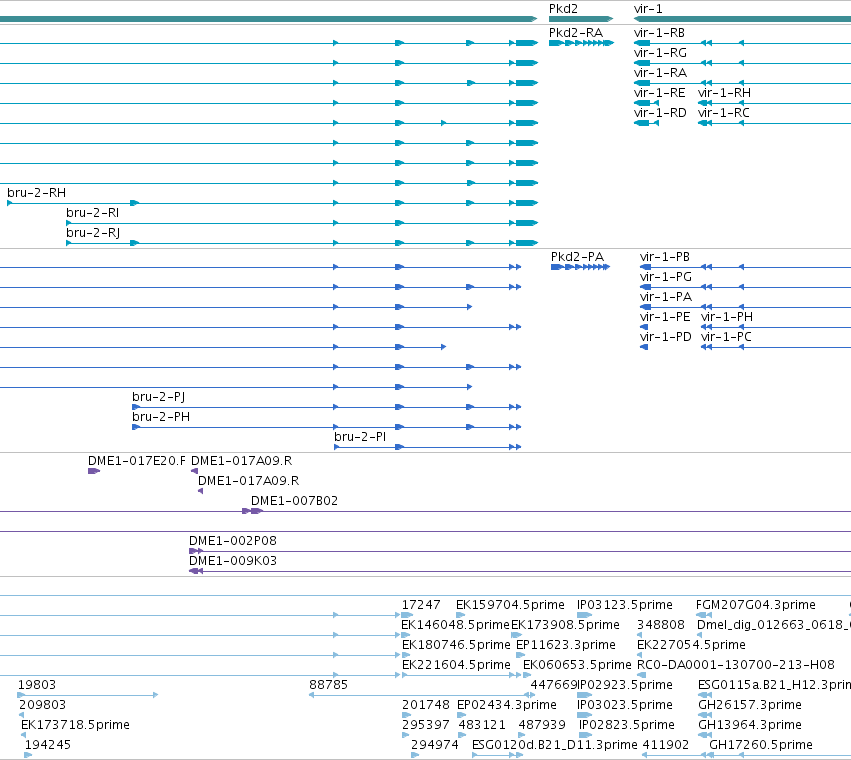Viewport: 851px width, 760px height.
Task: Click EST label EP11623.3prime
Action: pyautogui.click(x=566, y=645)
